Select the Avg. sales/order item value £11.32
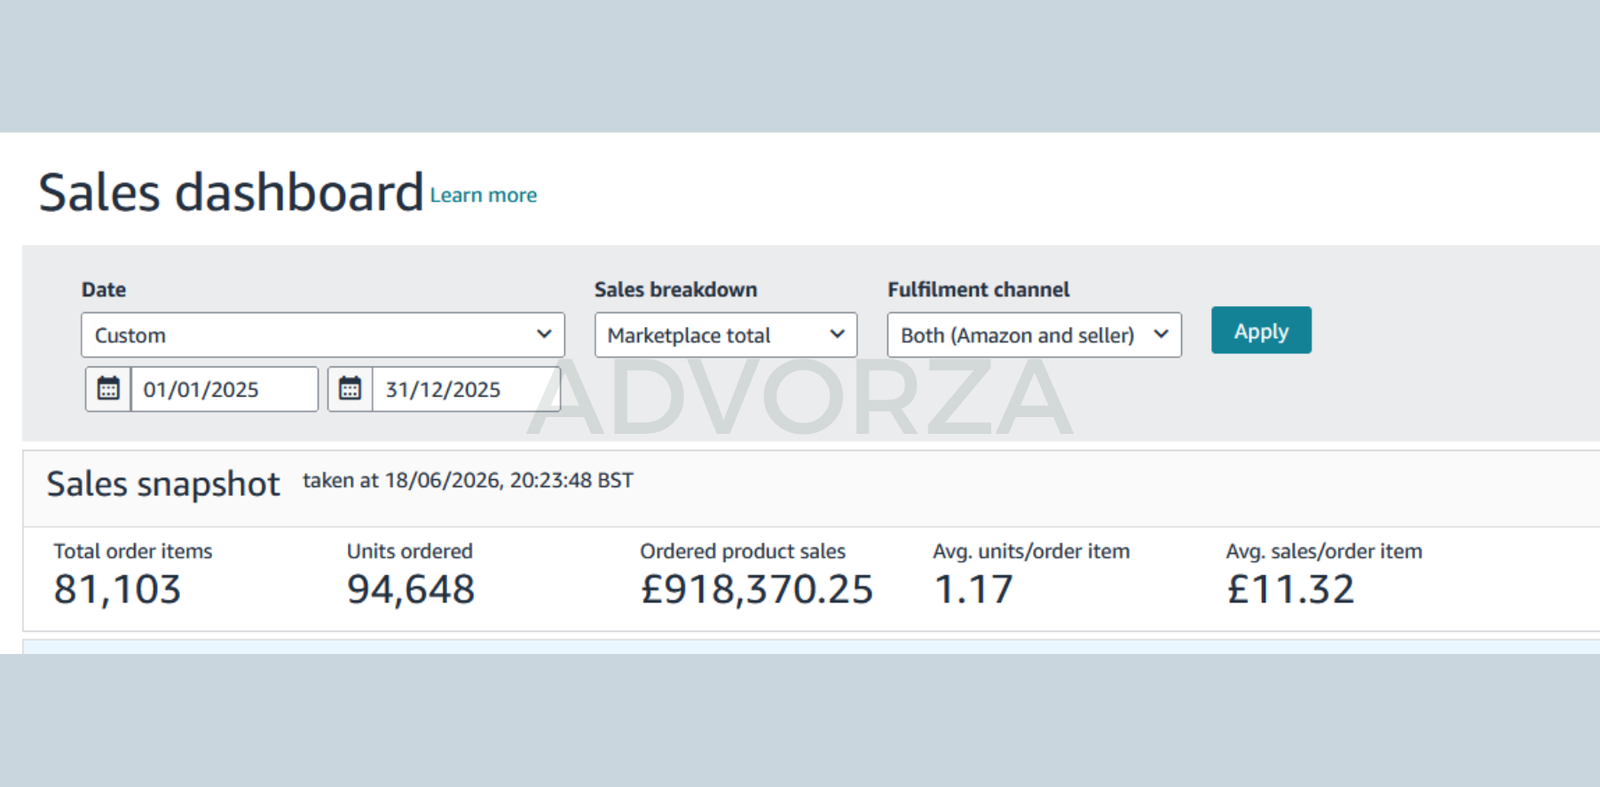 [x=1291, y=589]
